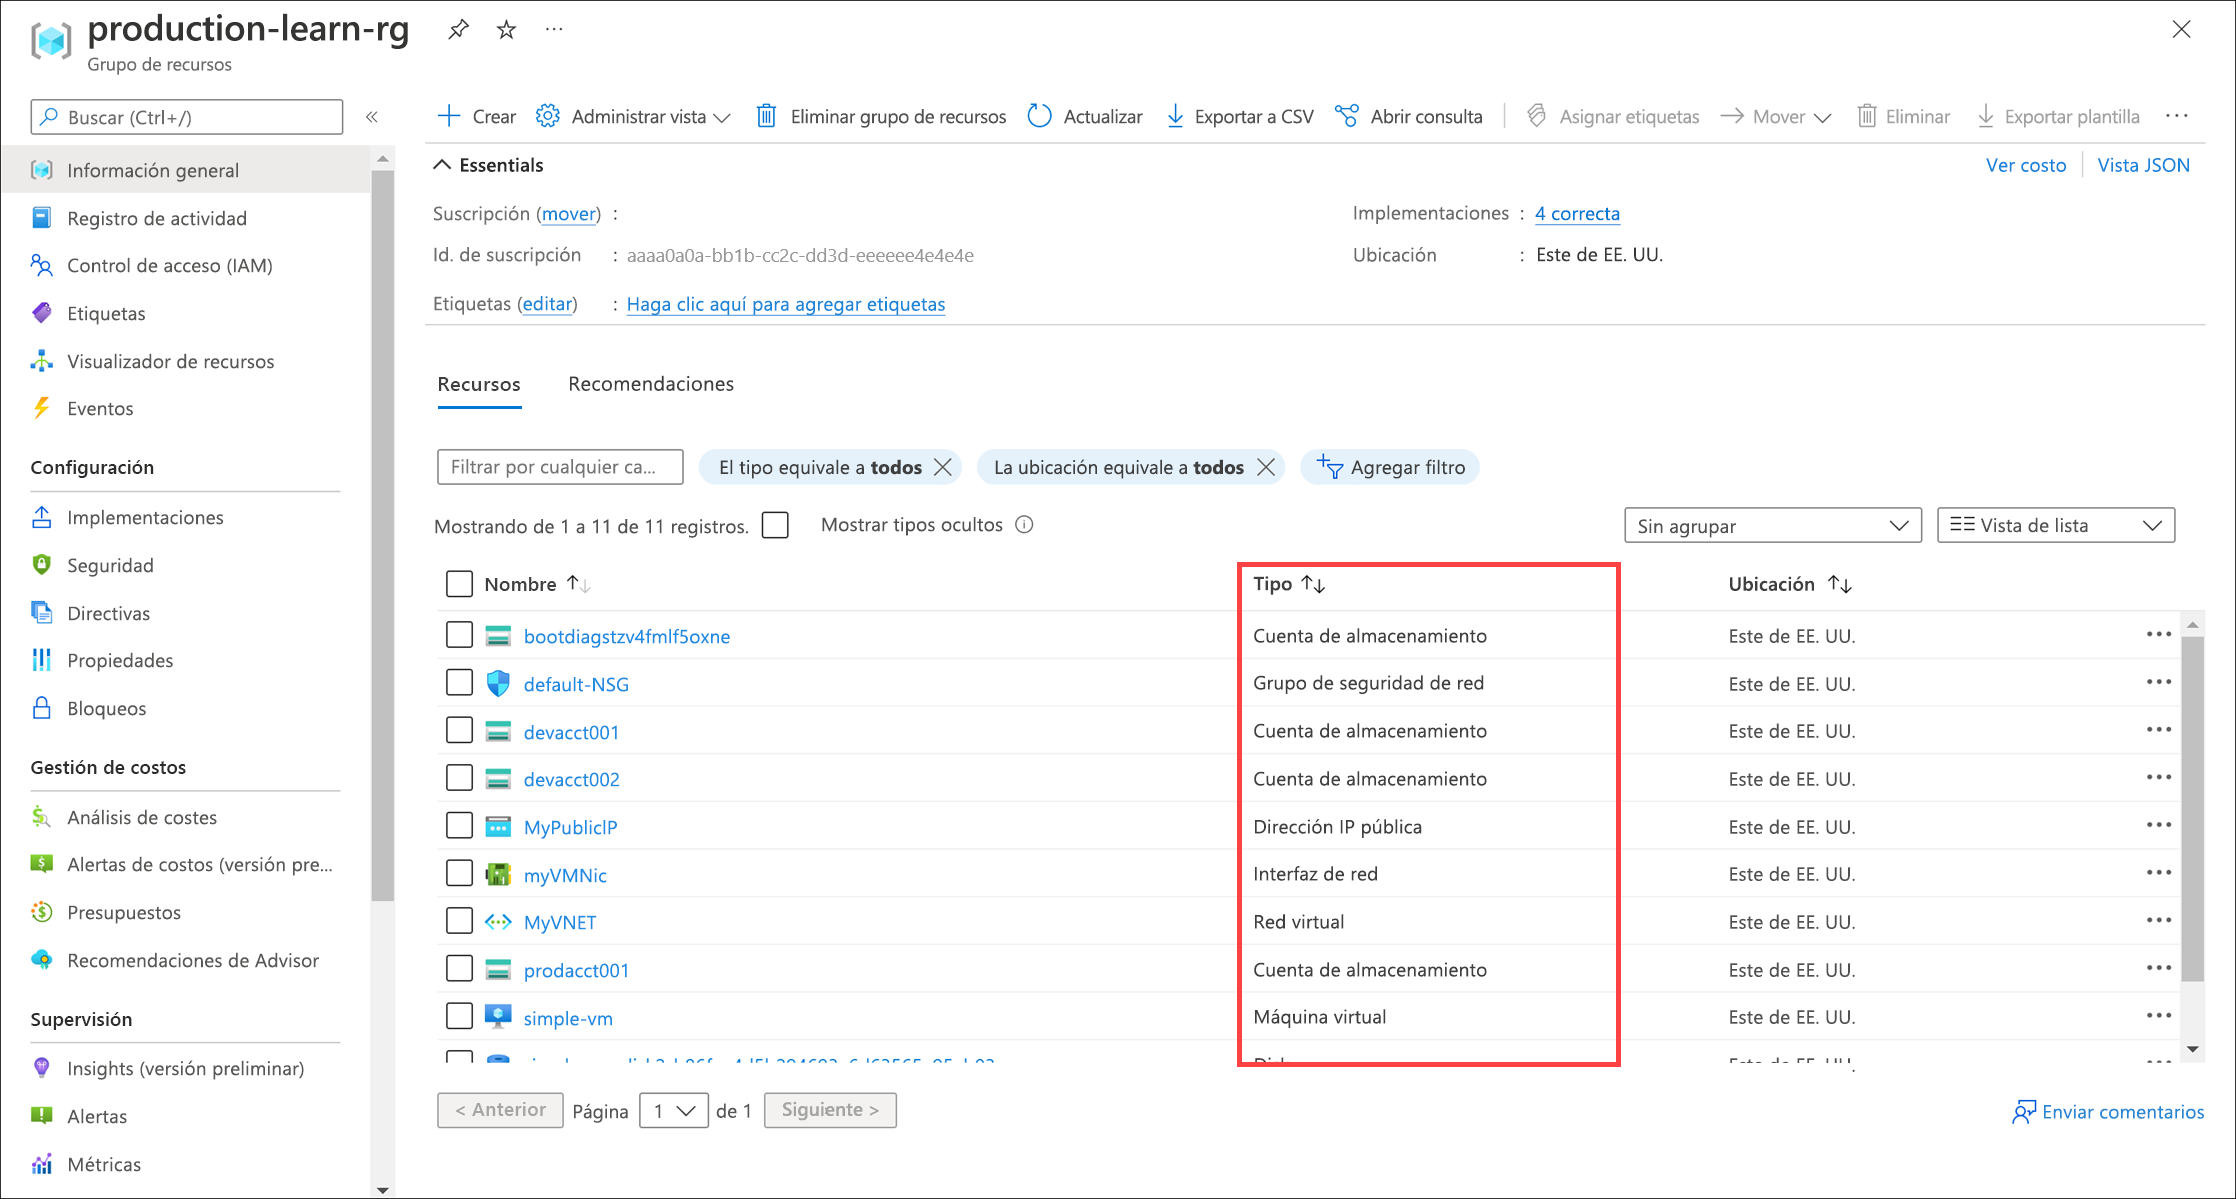
Task: Switch to the Recomendaciones tab
Action: click(651, 384)
